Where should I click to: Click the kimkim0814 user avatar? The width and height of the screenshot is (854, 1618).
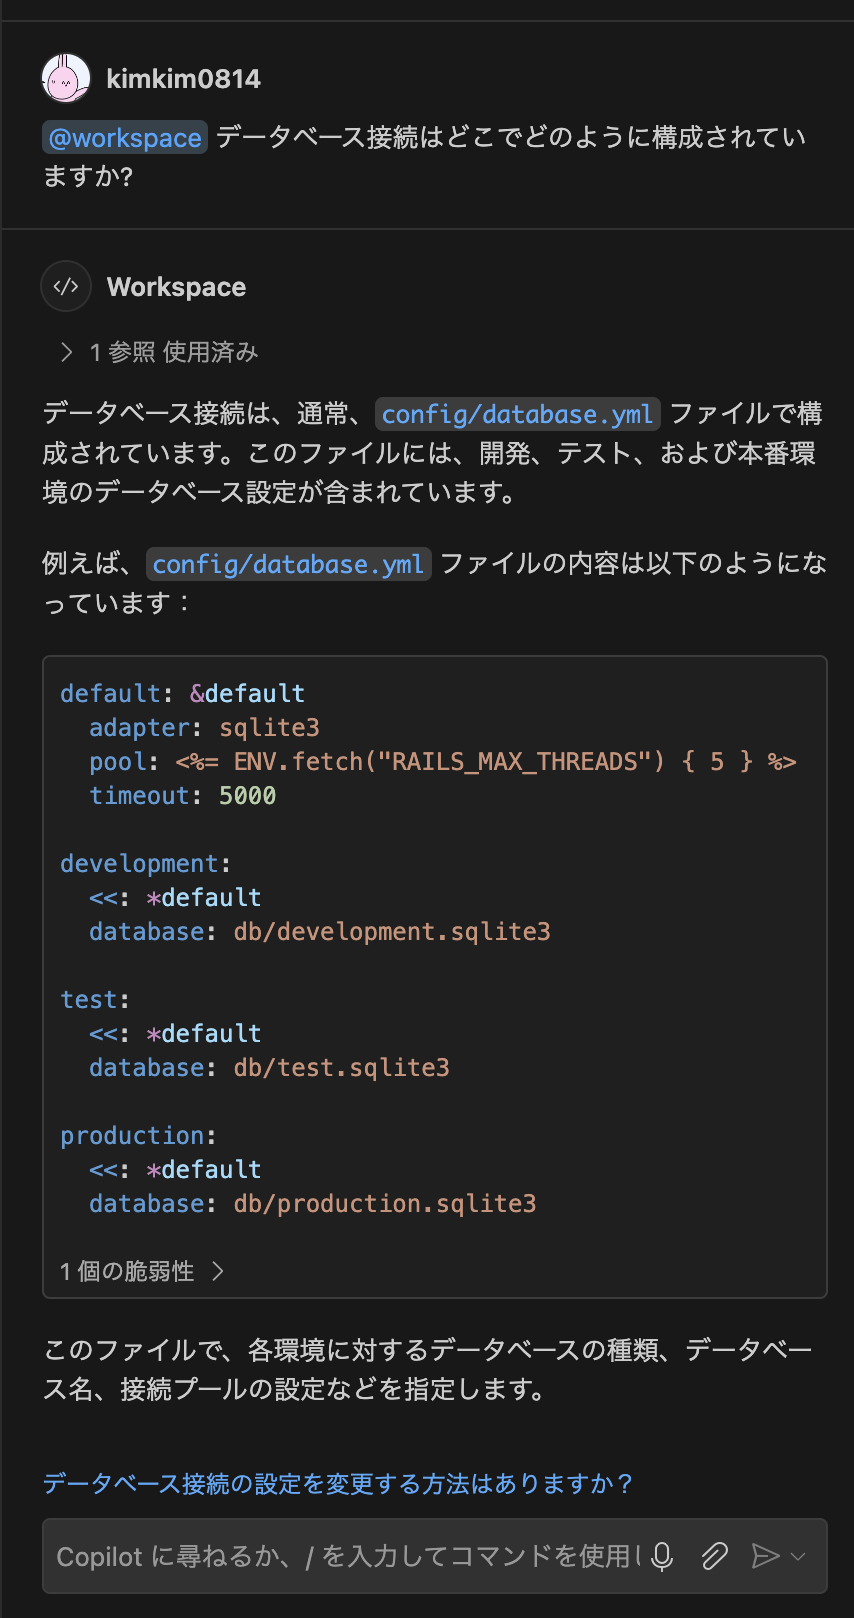[66, 79]
